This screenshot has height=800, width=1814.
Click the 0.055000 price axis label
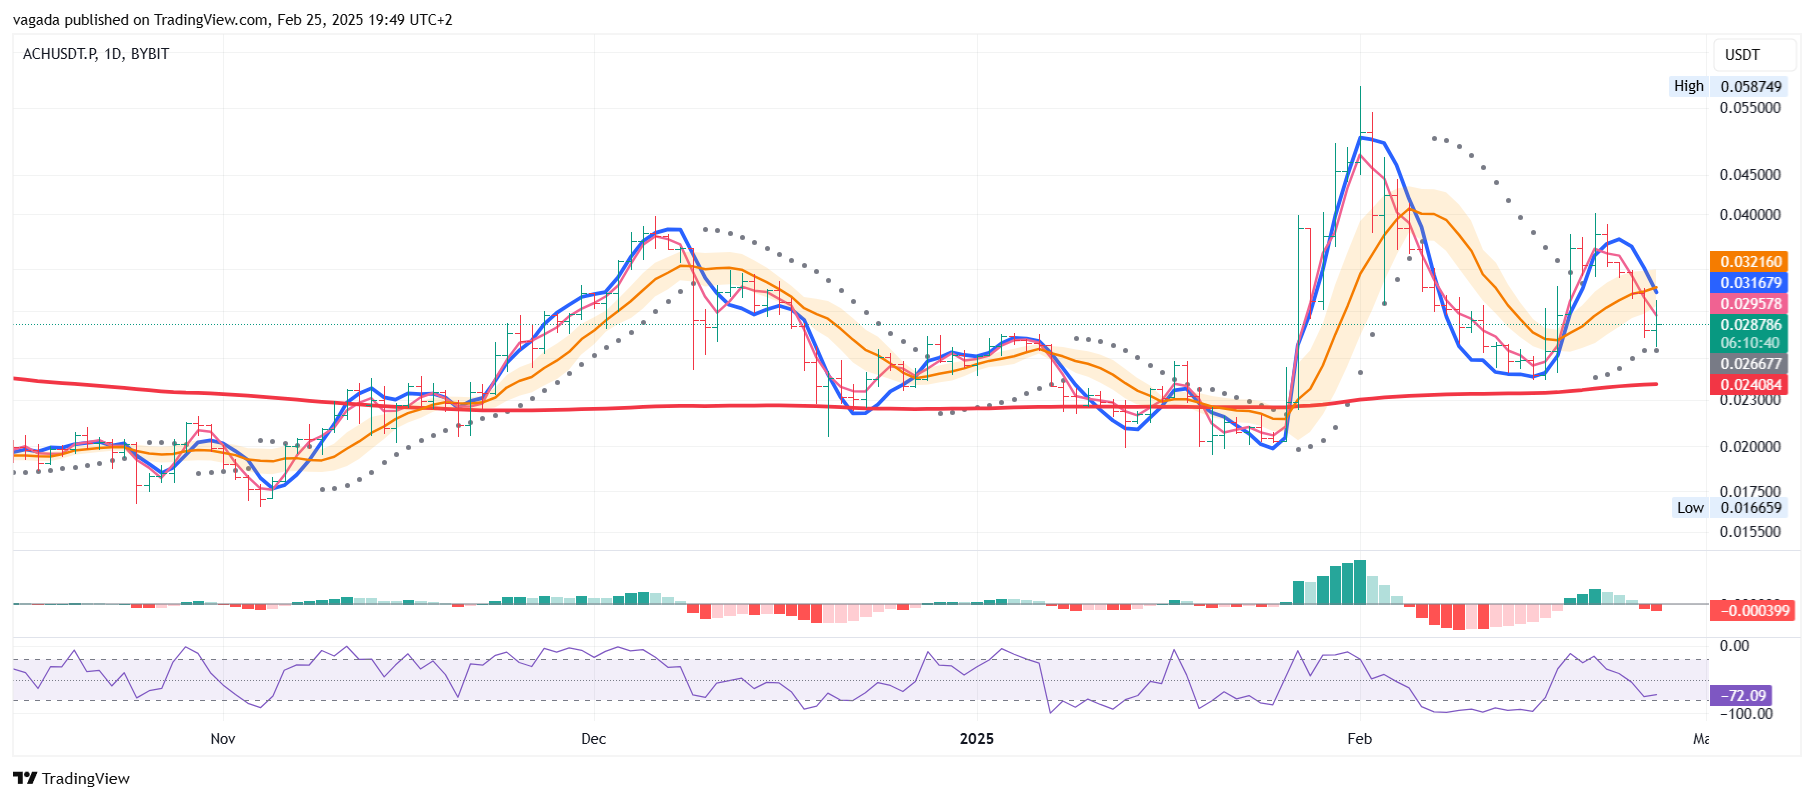tap(1750, 108)
